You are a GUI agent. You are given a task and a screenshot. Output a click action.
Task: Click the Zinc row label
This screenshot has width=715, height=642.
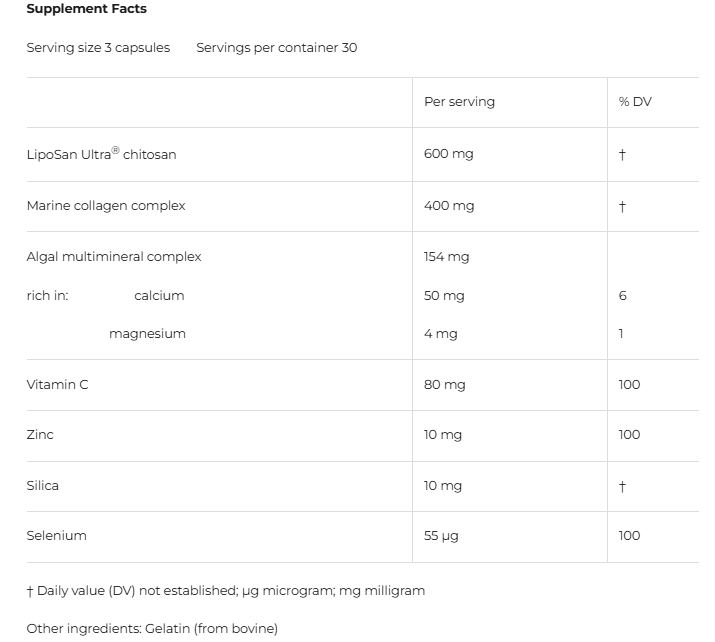(x=40, y=435)
